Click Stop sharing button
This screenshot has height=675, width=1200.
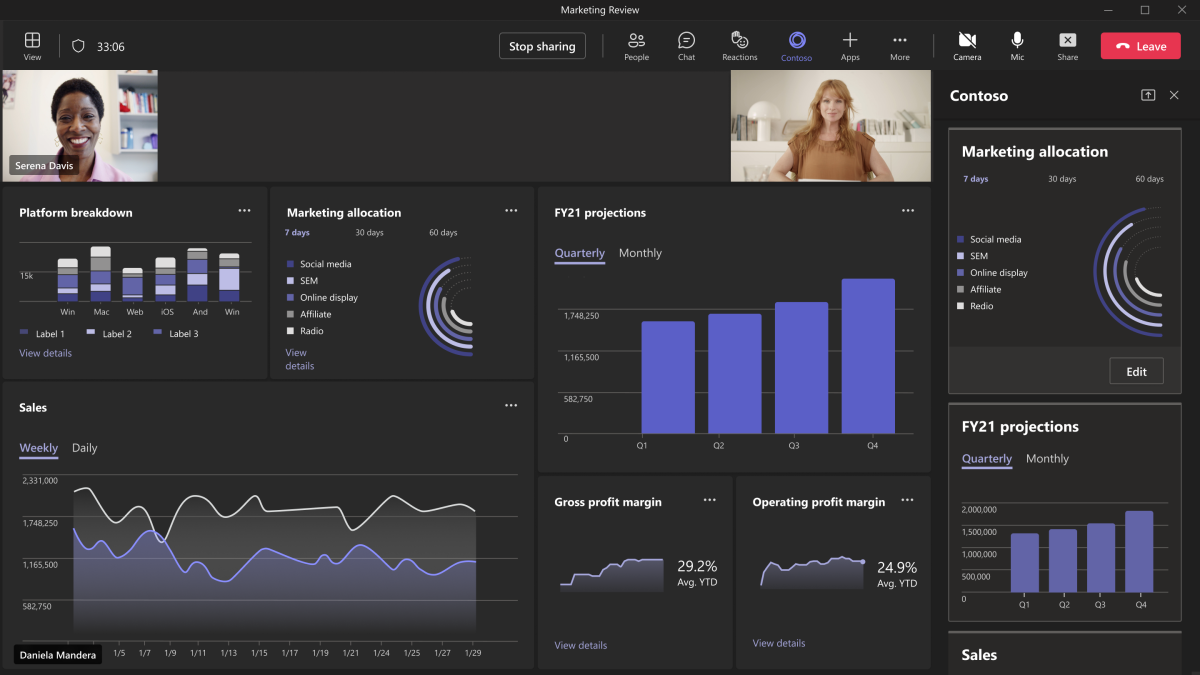[x=542, y=46]
